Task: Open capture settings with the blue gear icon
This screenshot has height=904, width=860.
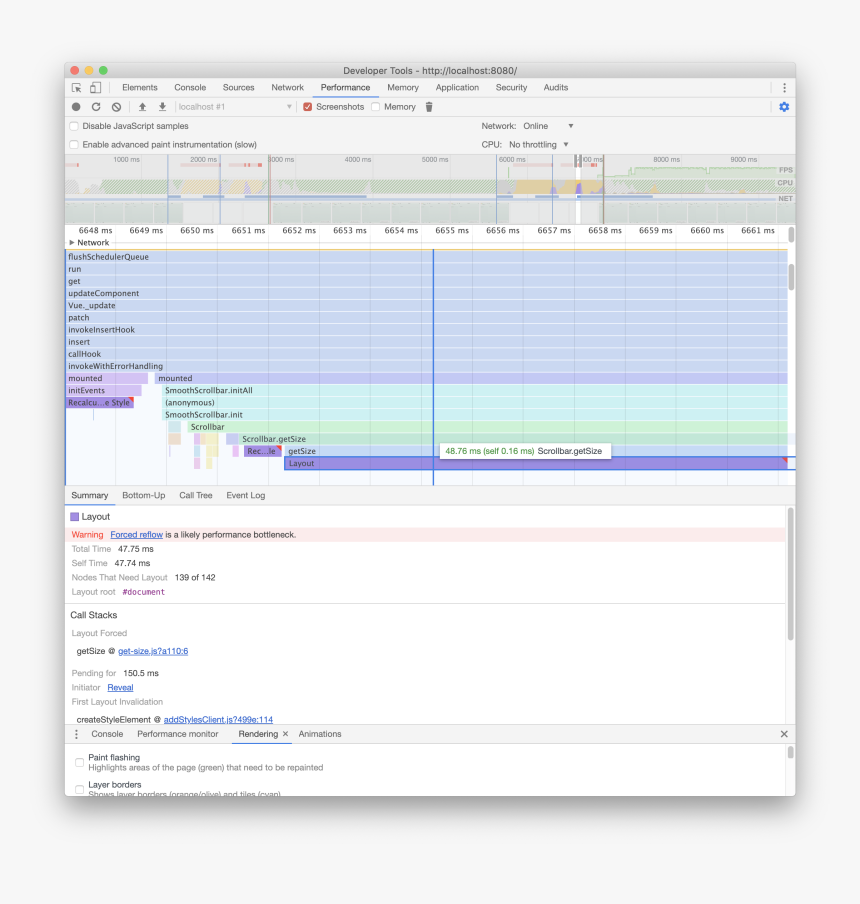Action: (784, 107)
